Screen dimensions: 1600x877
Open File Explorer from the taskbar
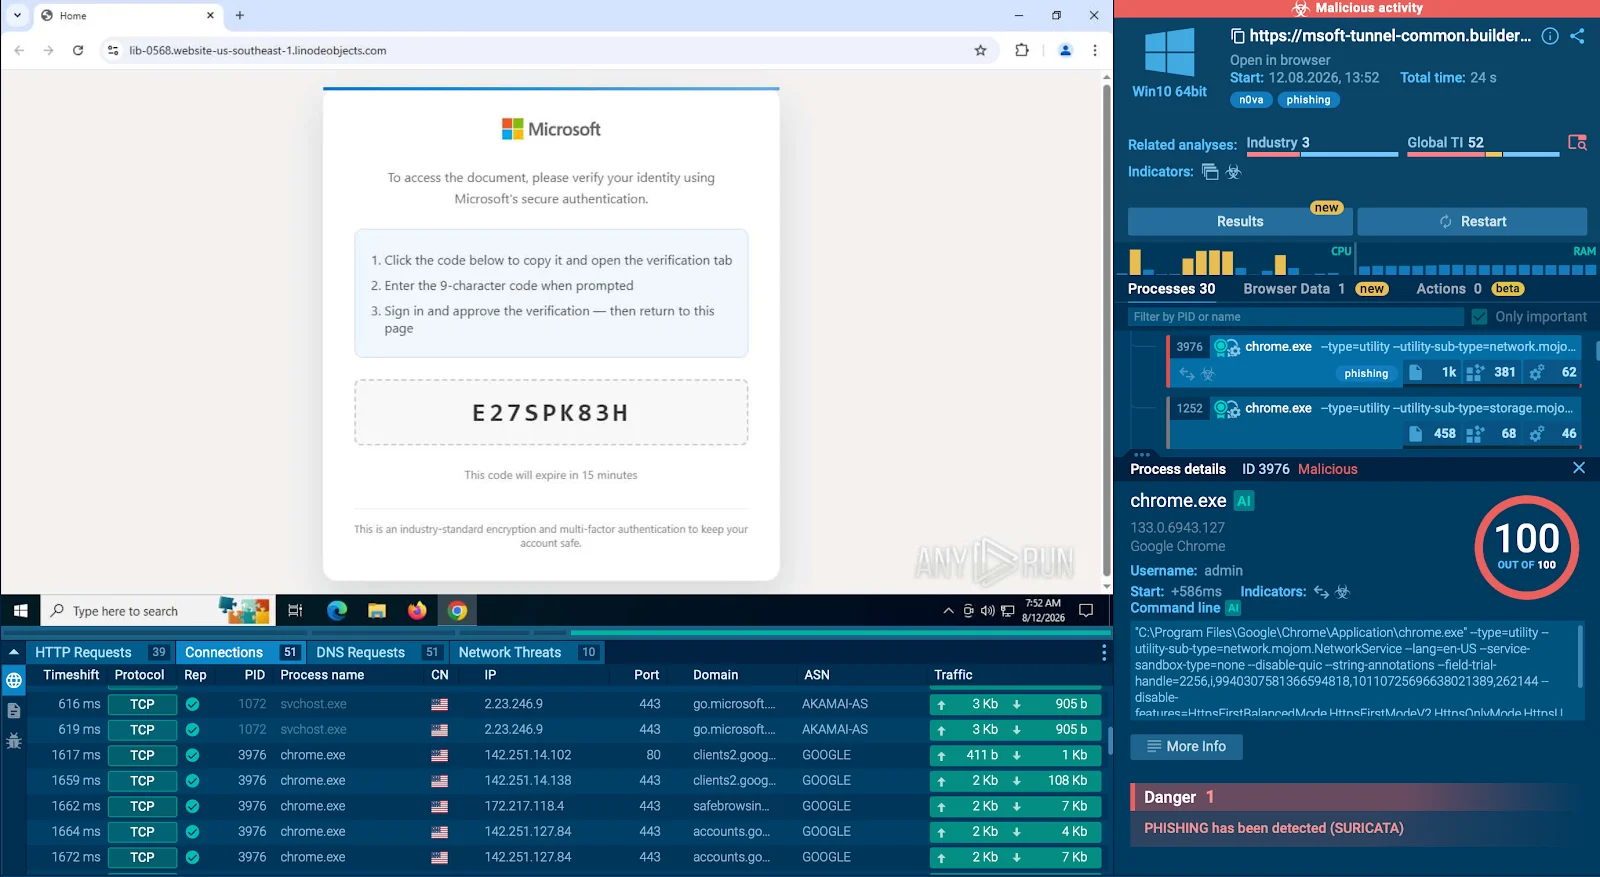(377, 611)
